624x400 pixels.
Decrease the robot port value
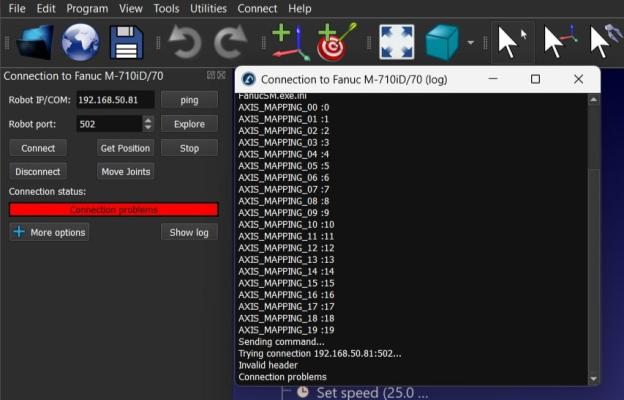pos(148,128)
